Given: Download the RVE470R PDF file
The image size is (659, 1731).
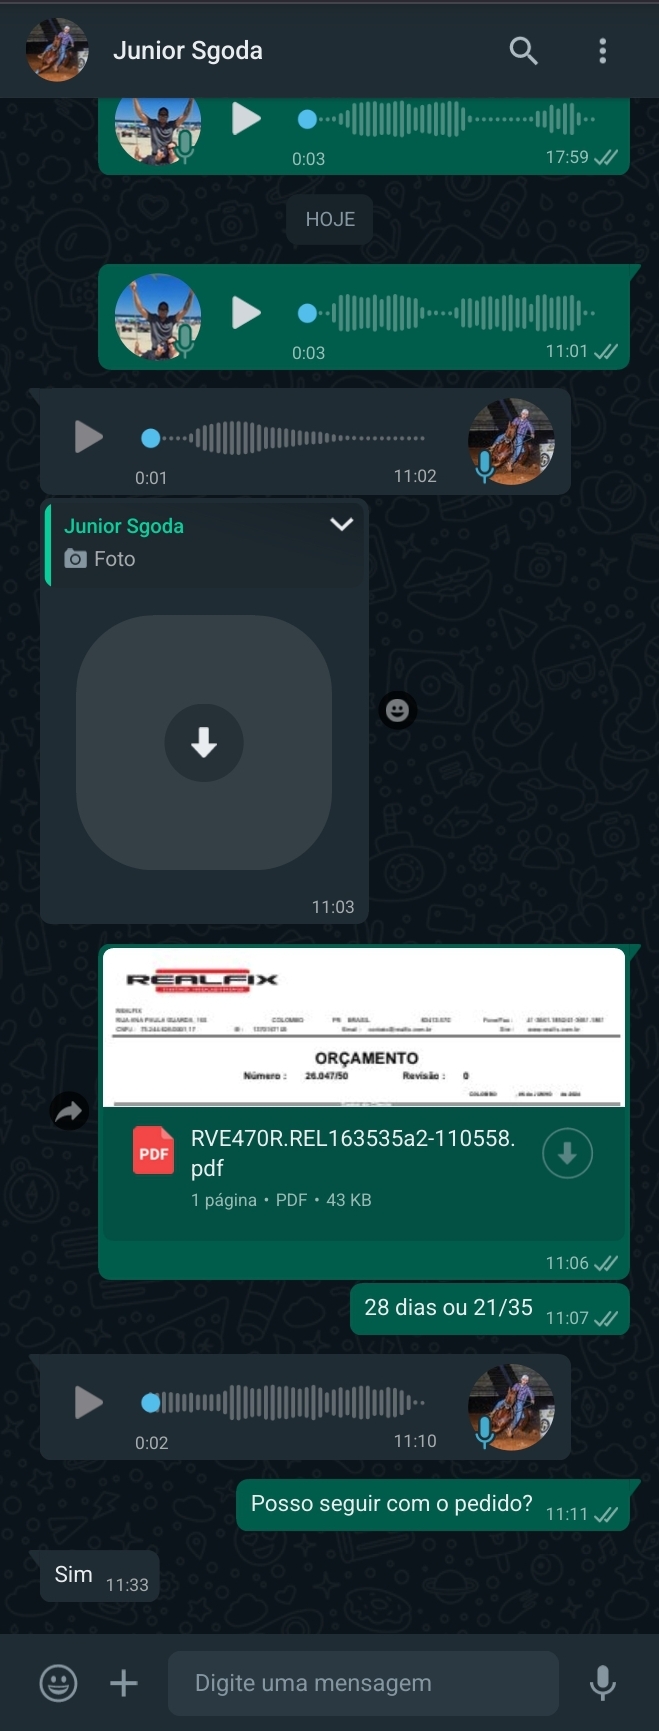Looking at the screenshot, I should pos(567,1153).
